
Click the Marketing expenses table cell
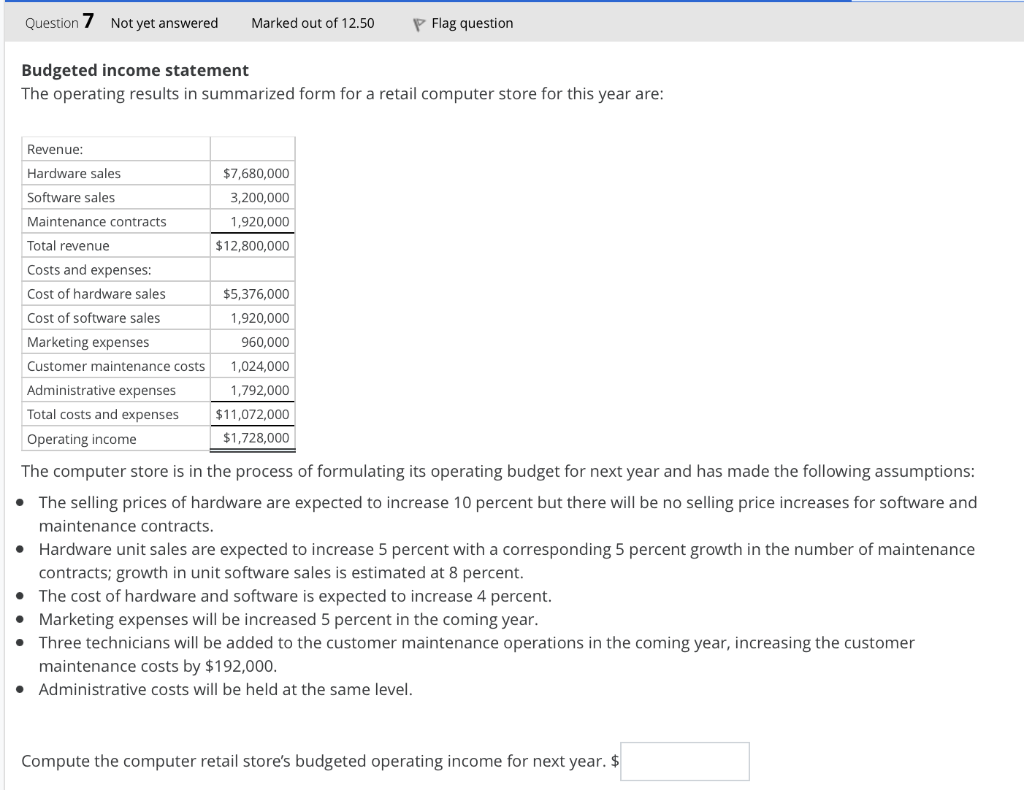(87, 341)
